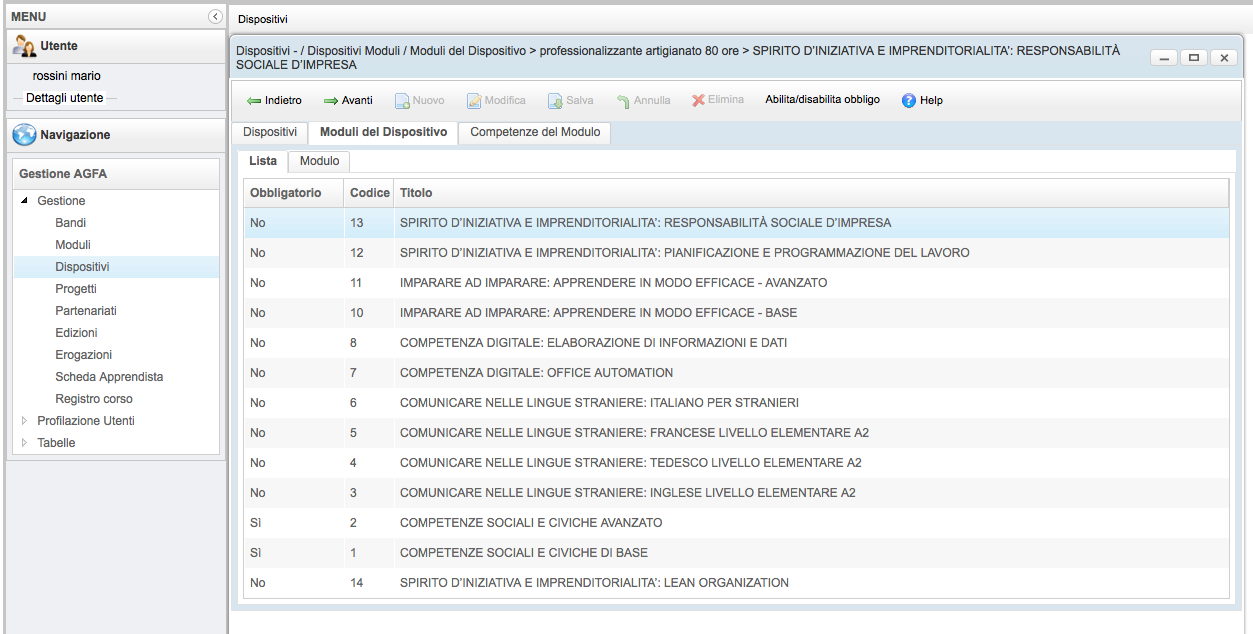
Task: Open Progetti in navigation tree
Action: [76, 289]
